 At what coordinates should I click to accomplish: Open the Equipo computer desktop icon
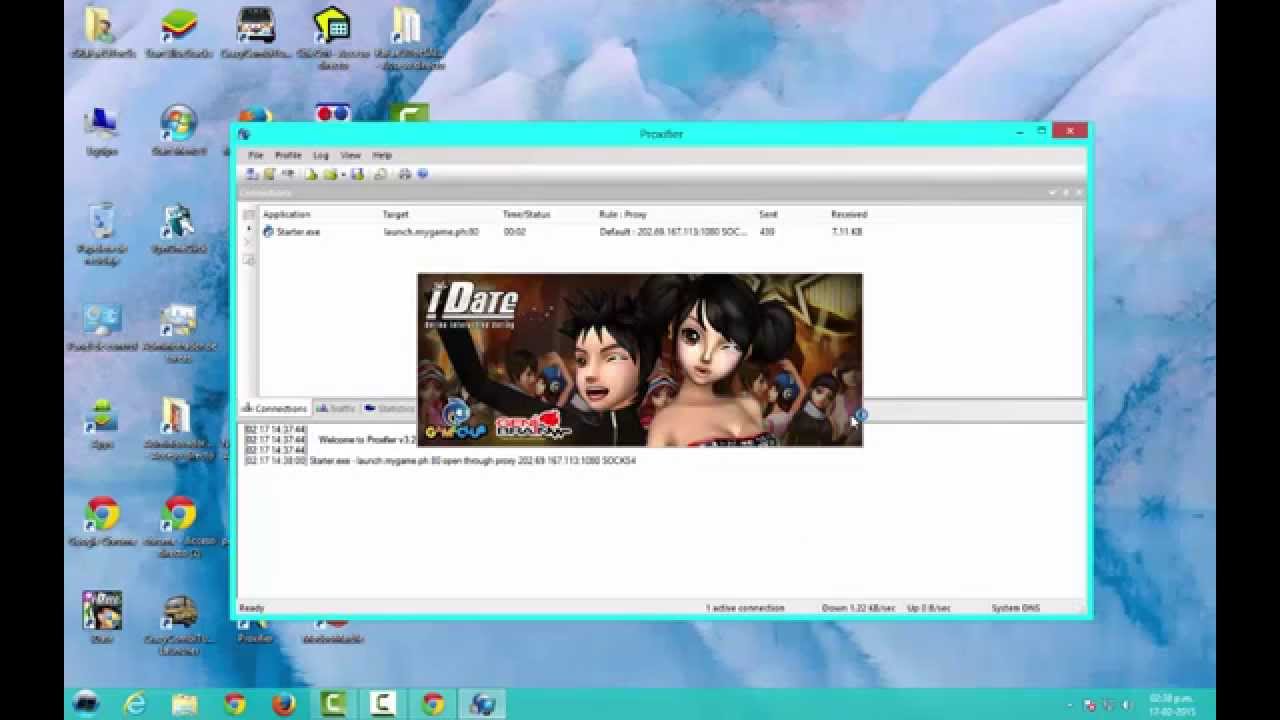pyautogui.click(x=101, y=130)
